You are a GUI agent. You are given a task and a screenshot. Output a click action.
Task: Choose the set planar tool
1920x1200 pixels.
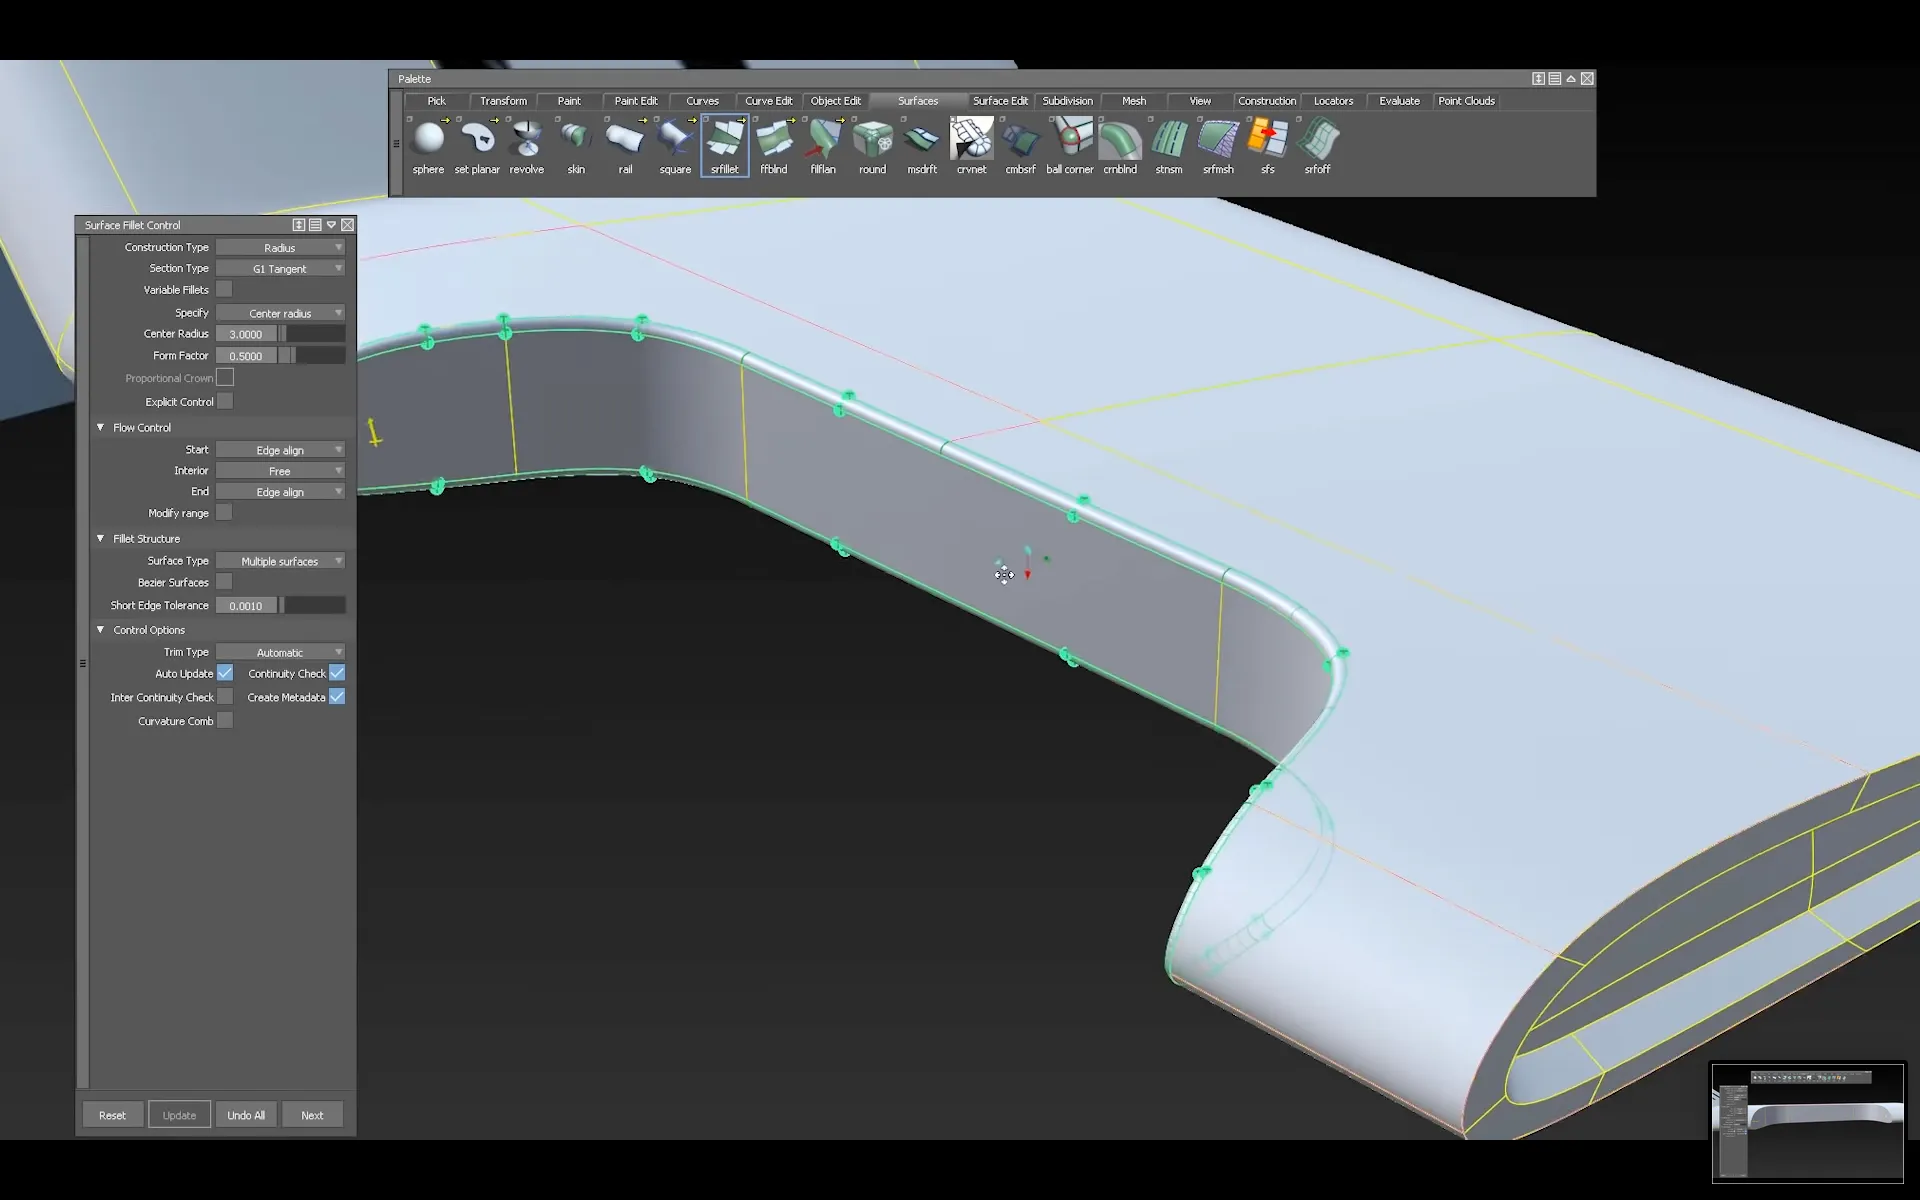click(x=477, y=146)
